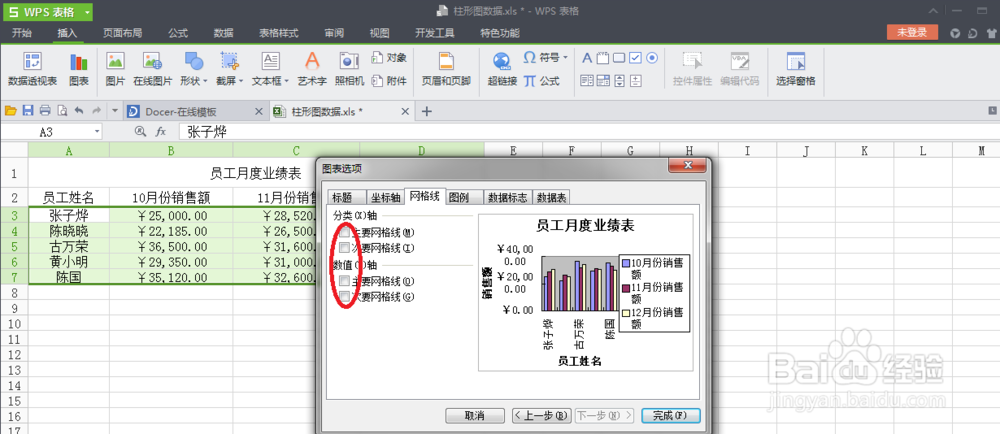Click 取消 to cancel chart dialog
This screenshot has height=434, width=1000.
474,416
